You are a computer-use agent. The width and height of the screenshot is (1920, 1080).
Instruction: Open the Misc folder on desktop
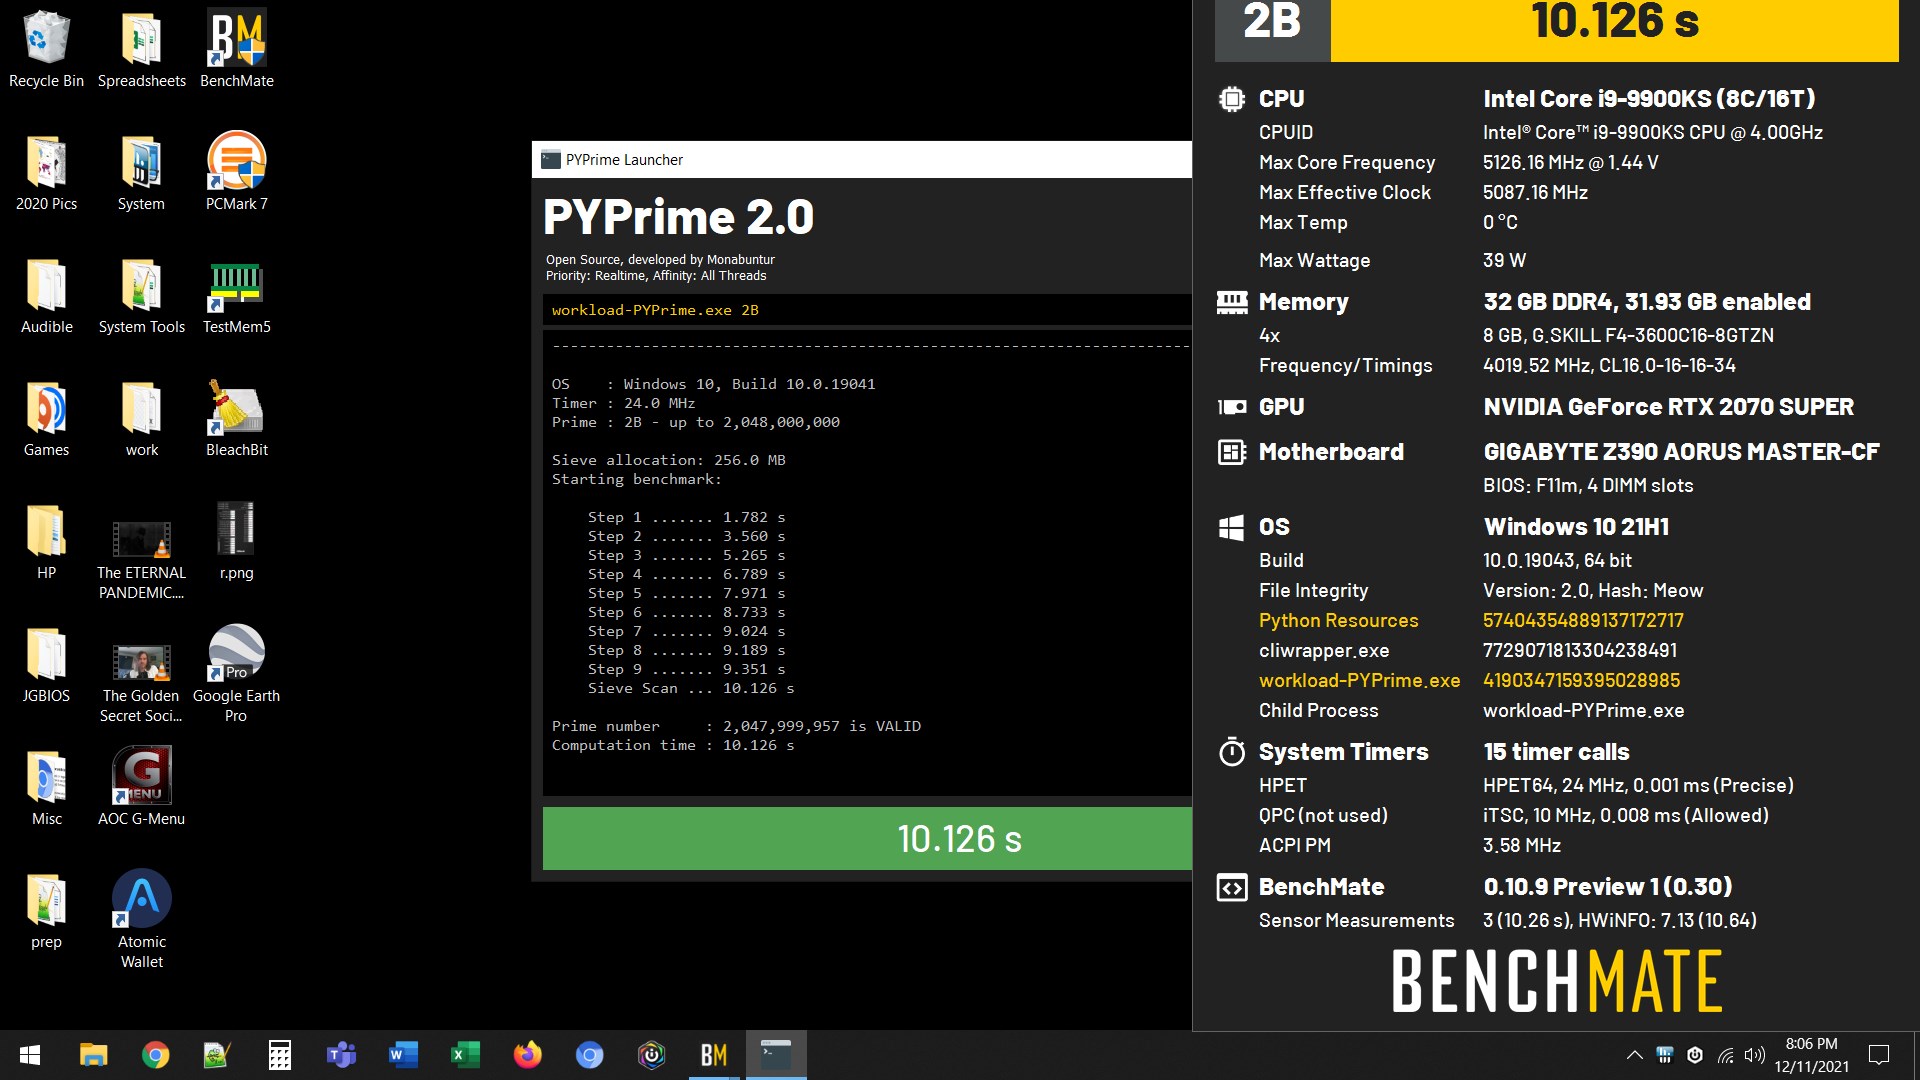(x=46, y=788)
